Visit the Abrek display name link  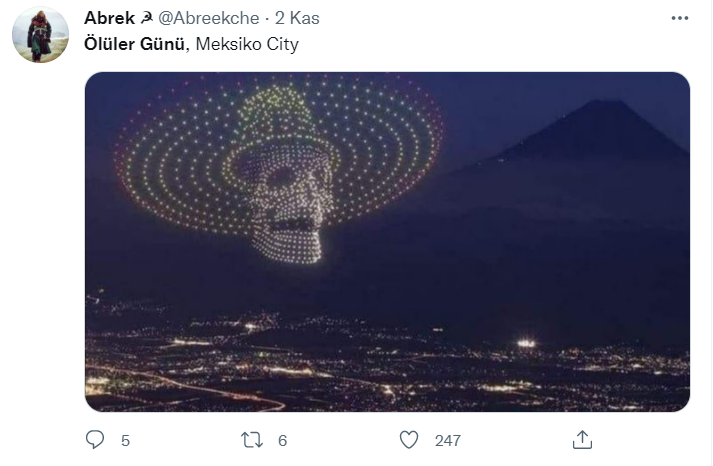[108, 19]
